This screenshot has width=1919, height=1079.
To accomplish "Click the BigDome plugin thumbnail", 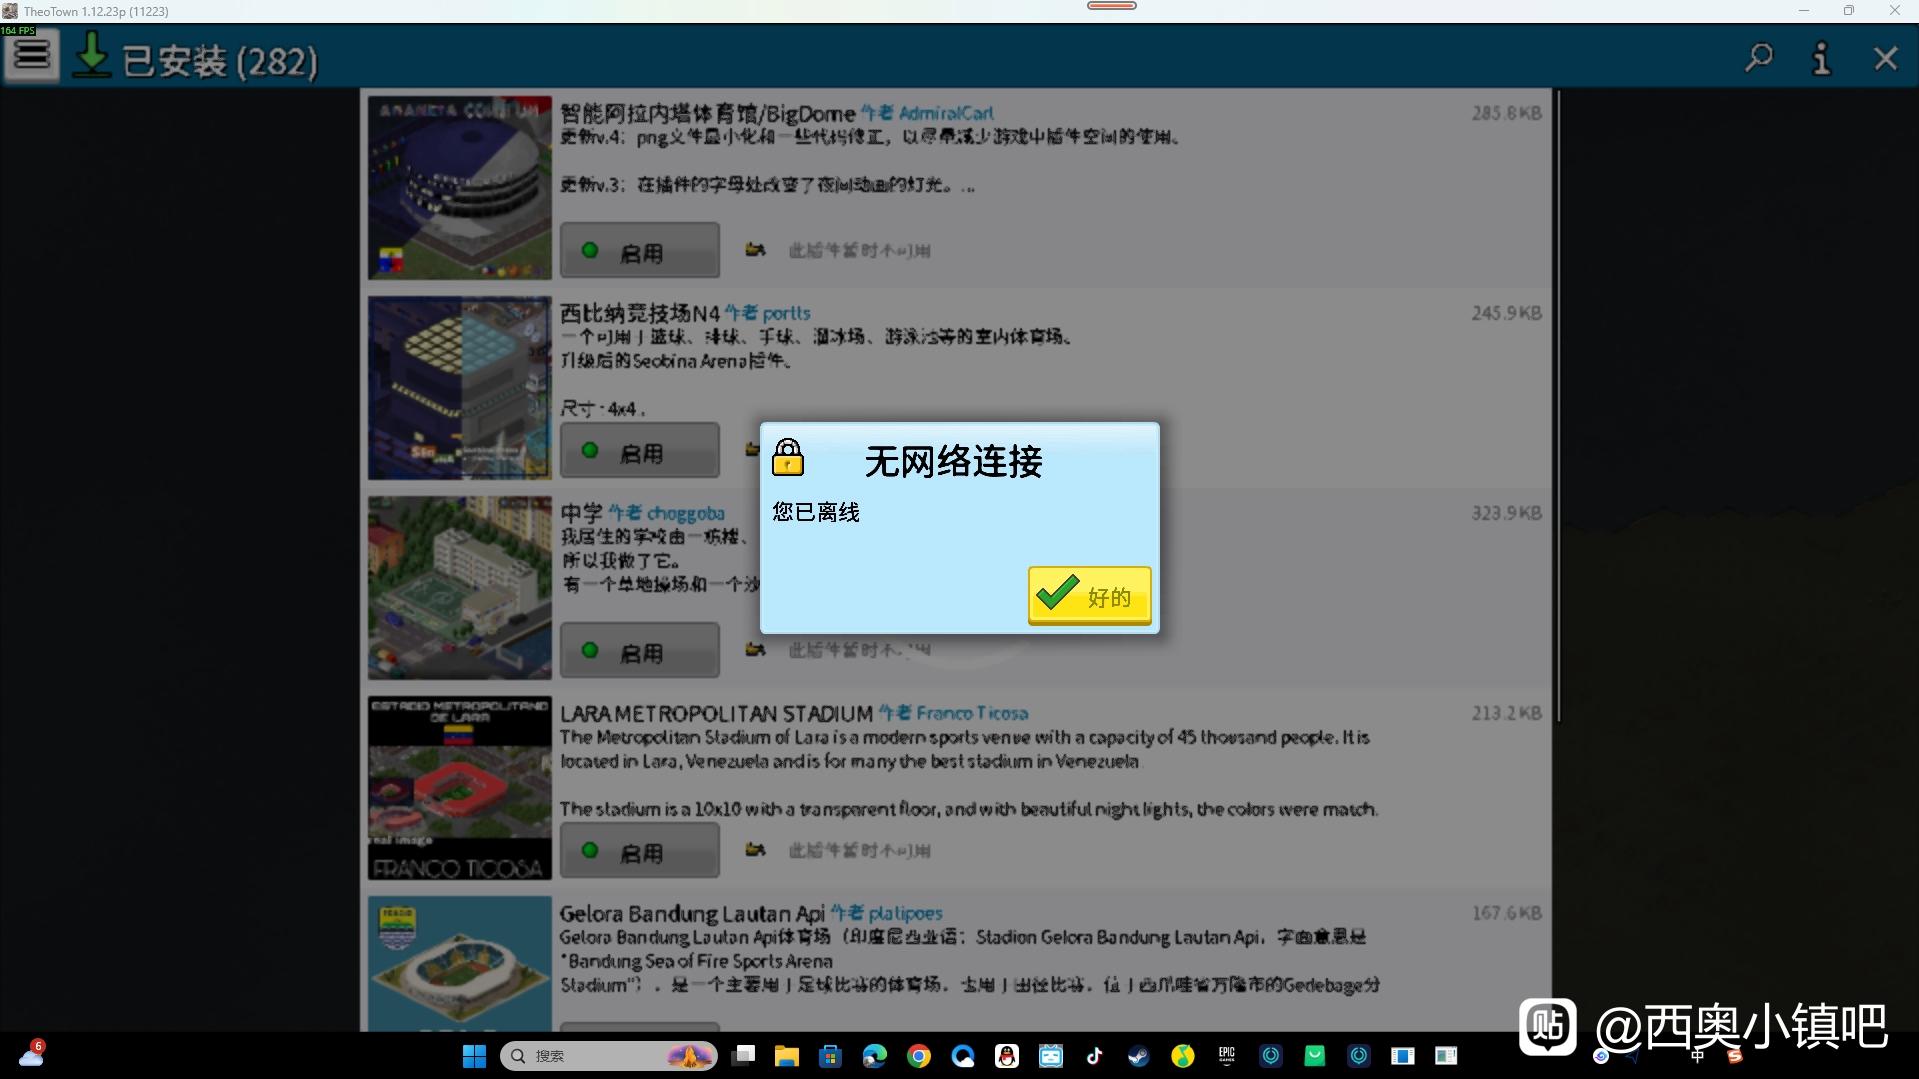I will pyautogui.click(x=459, y=187).
